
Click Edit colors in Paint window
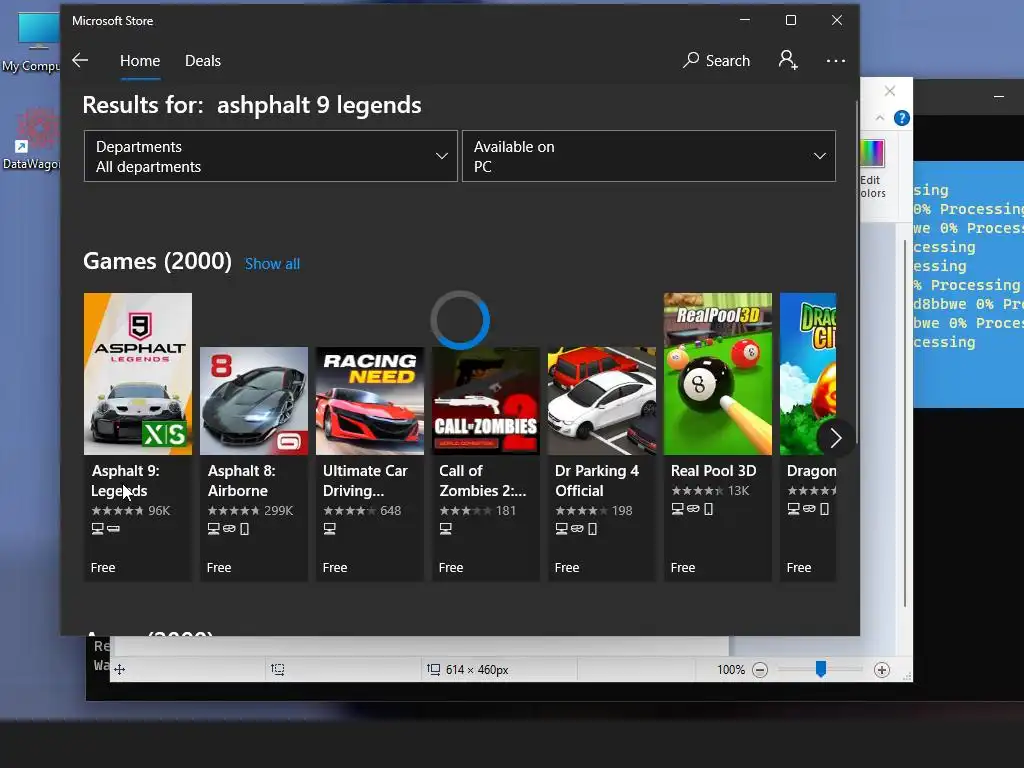pyautogui.click(x=872, y=169)
